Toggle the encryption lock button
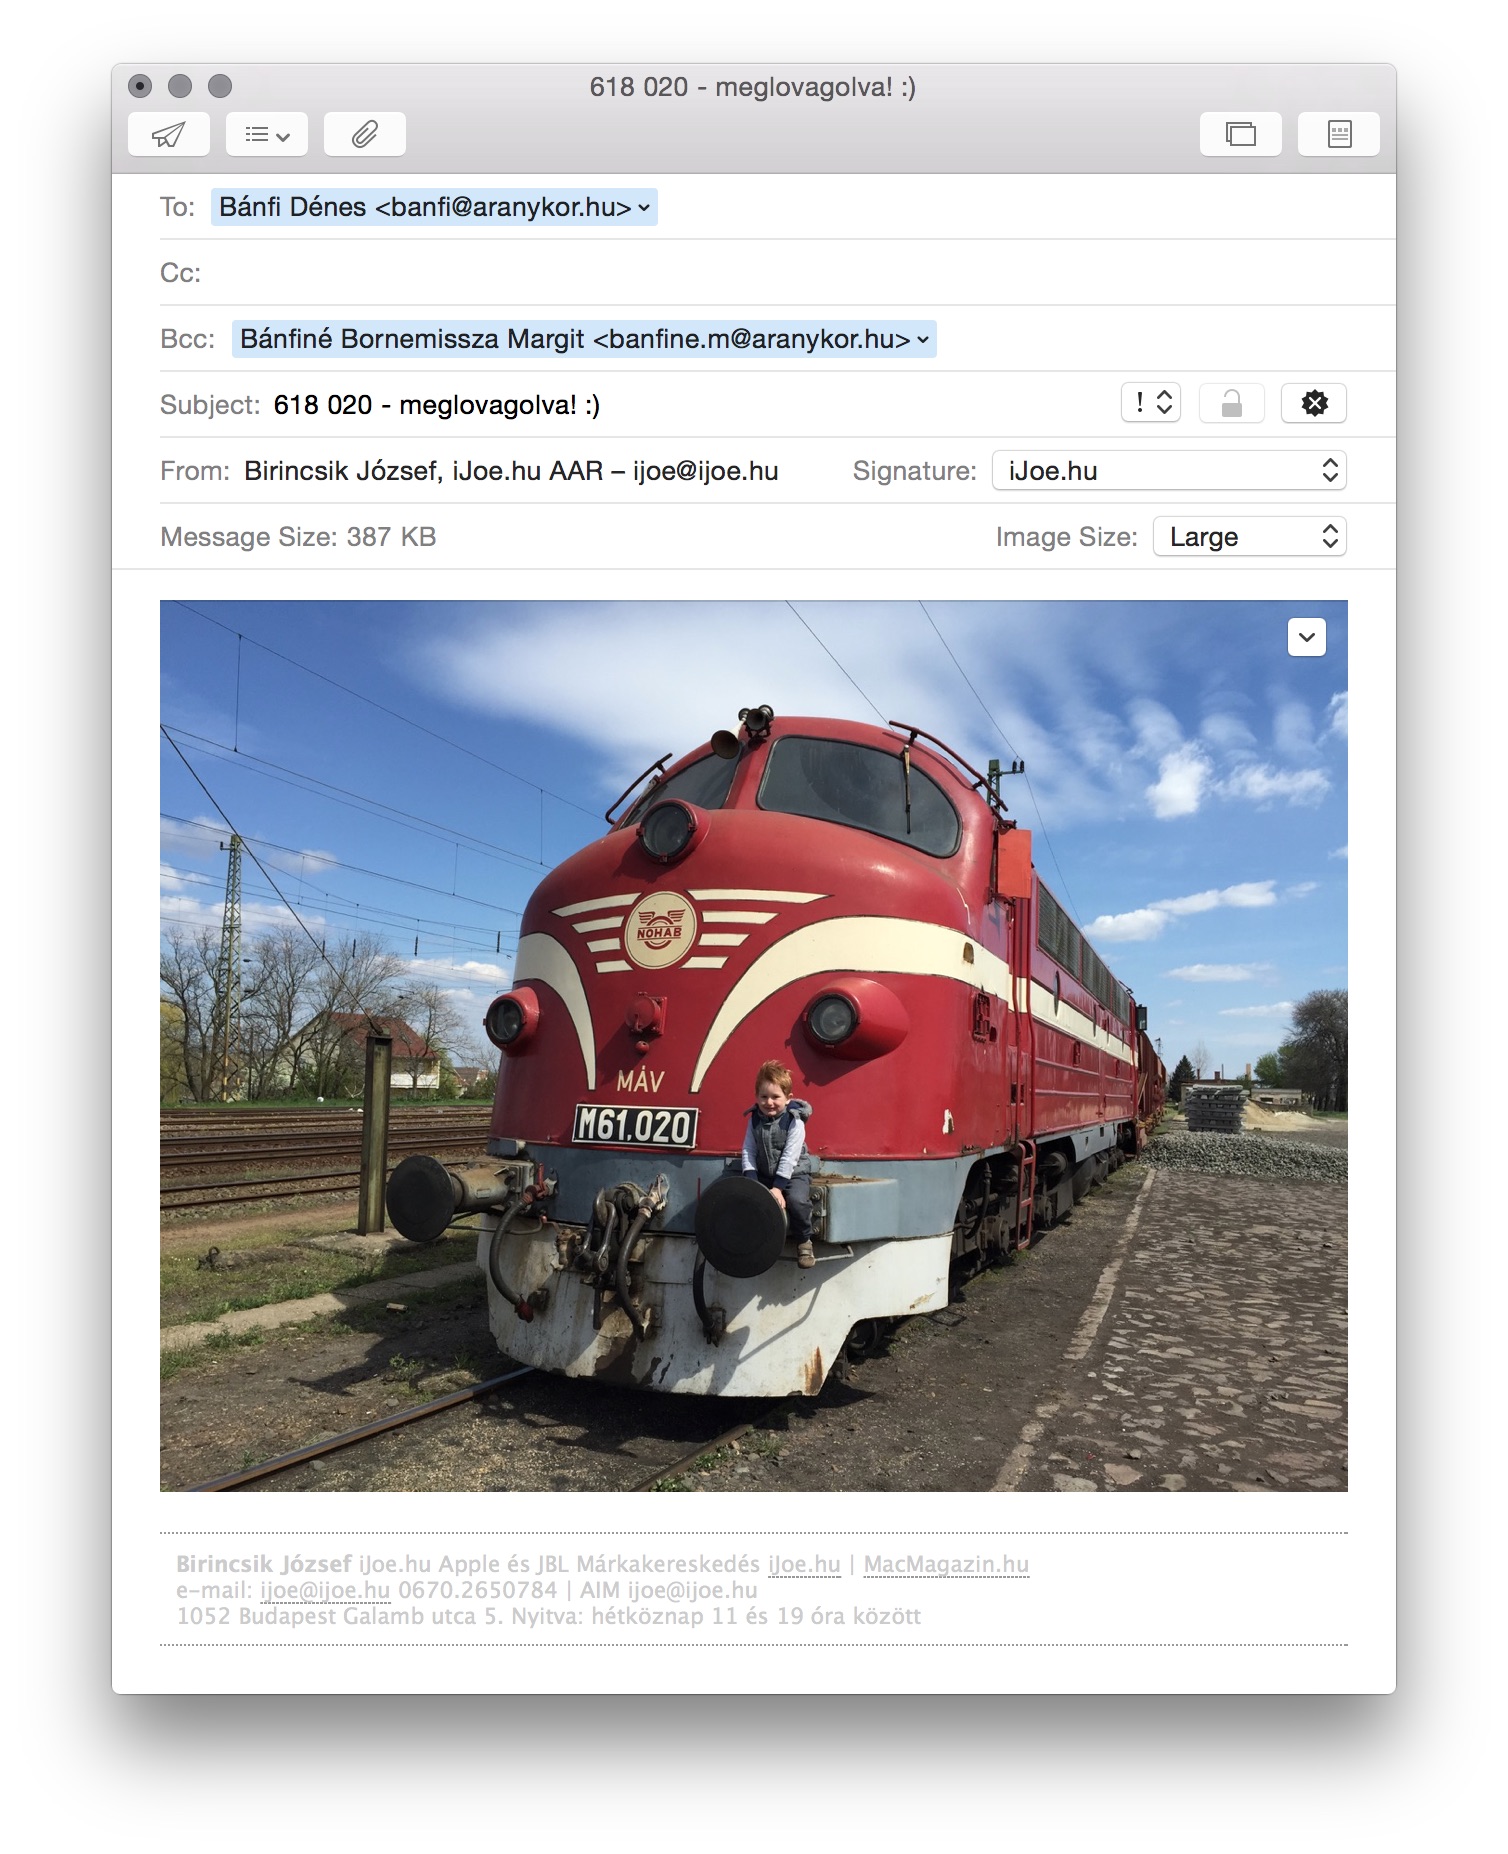This screenshot has height=1854, width=1508. (x=1232, y=403)
